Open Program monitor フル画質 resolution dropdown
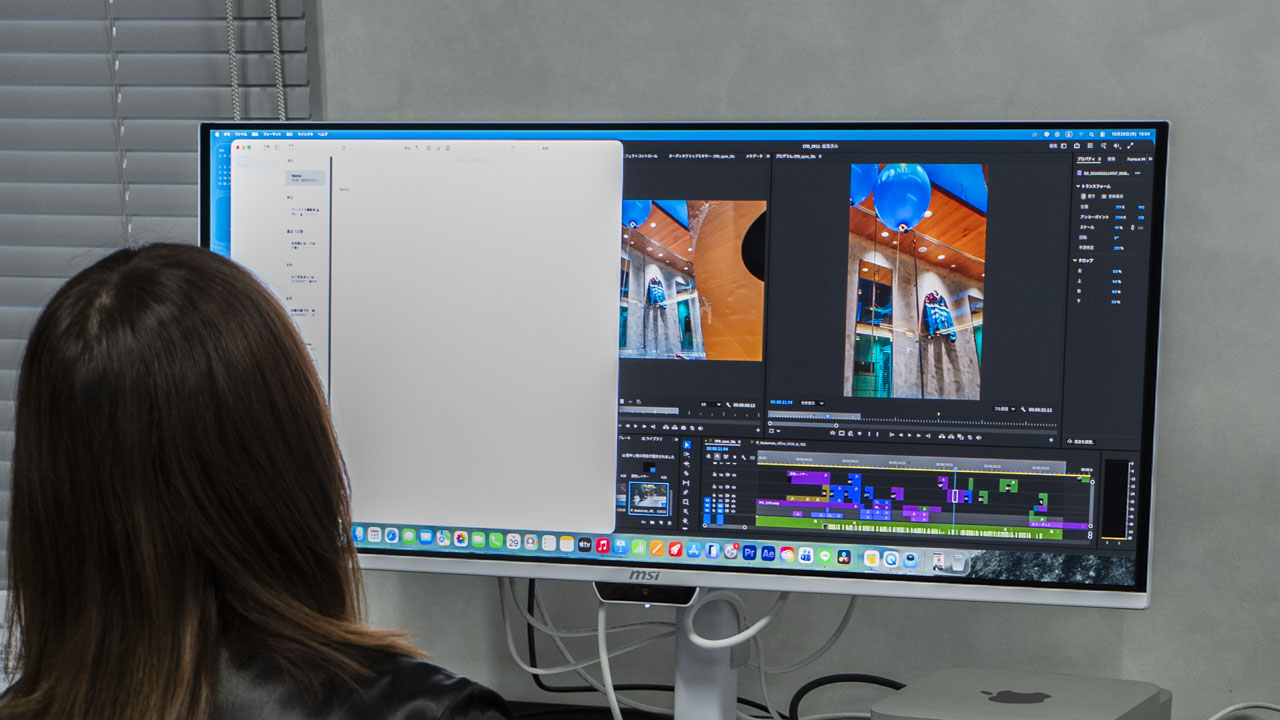 pos(1005,409)
